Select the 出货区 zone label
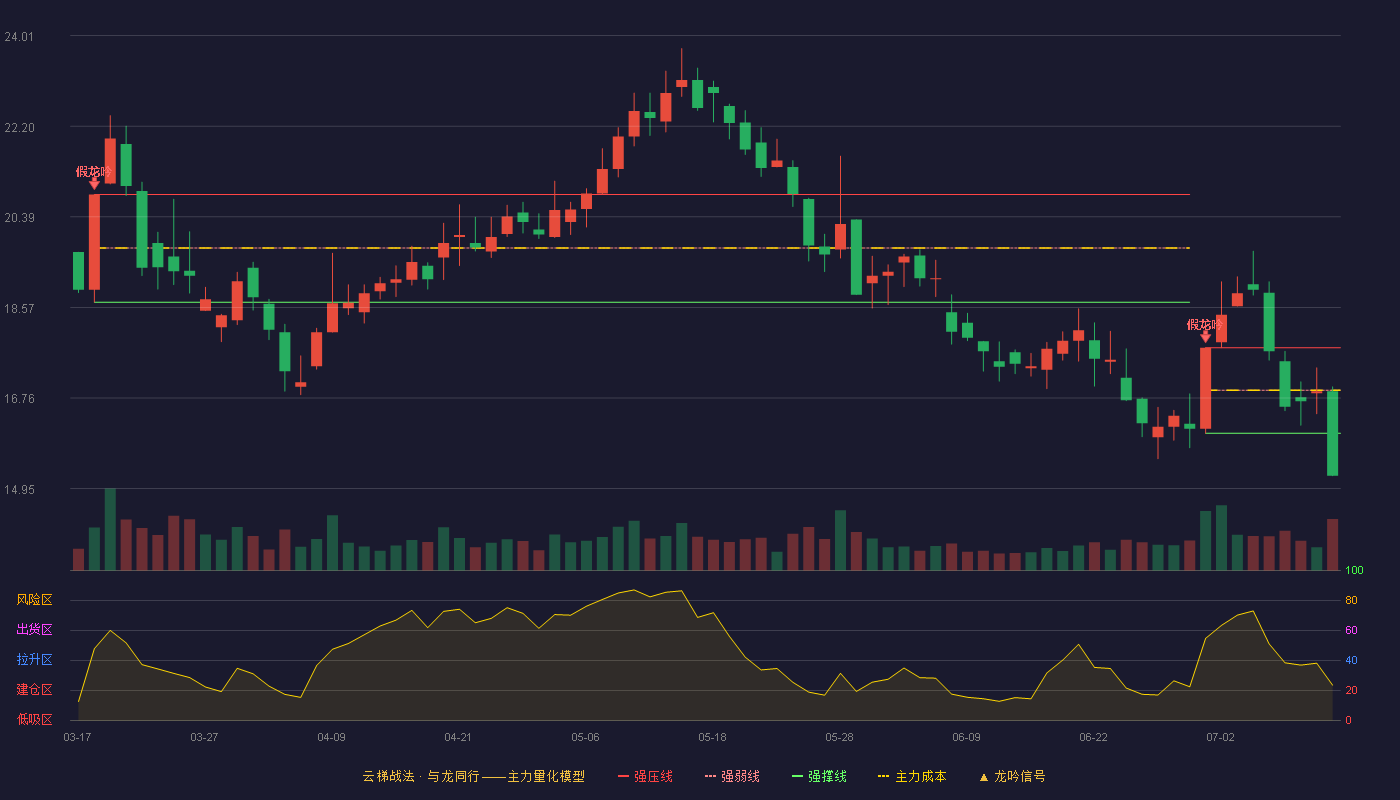 click(x=34, y=630)
